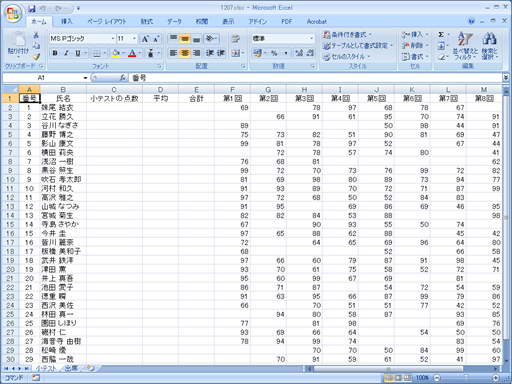Select cell C1 小テストの点数

pyautogui.click(x=114, y=98)
